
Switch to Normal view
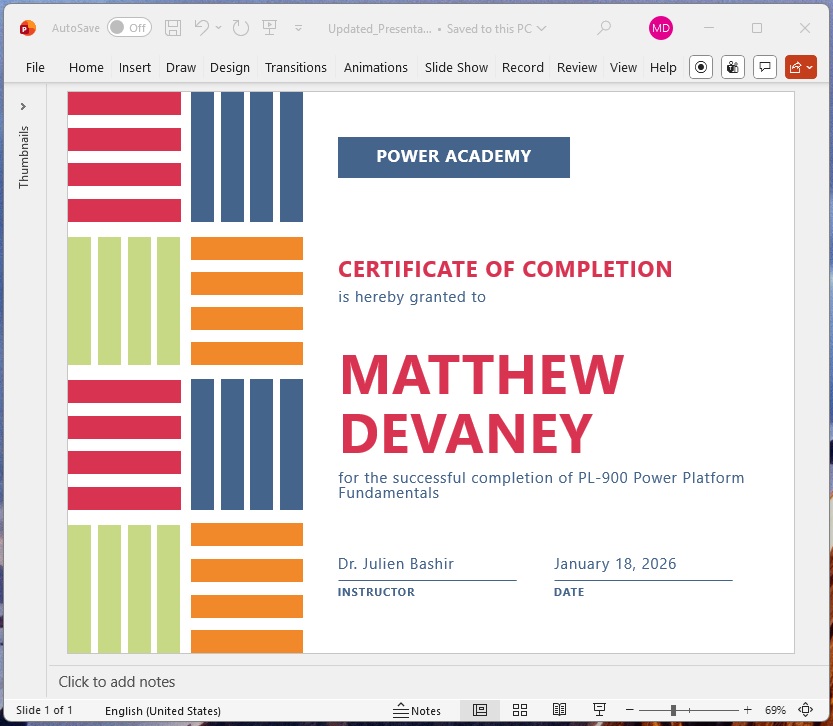(480, 711)
